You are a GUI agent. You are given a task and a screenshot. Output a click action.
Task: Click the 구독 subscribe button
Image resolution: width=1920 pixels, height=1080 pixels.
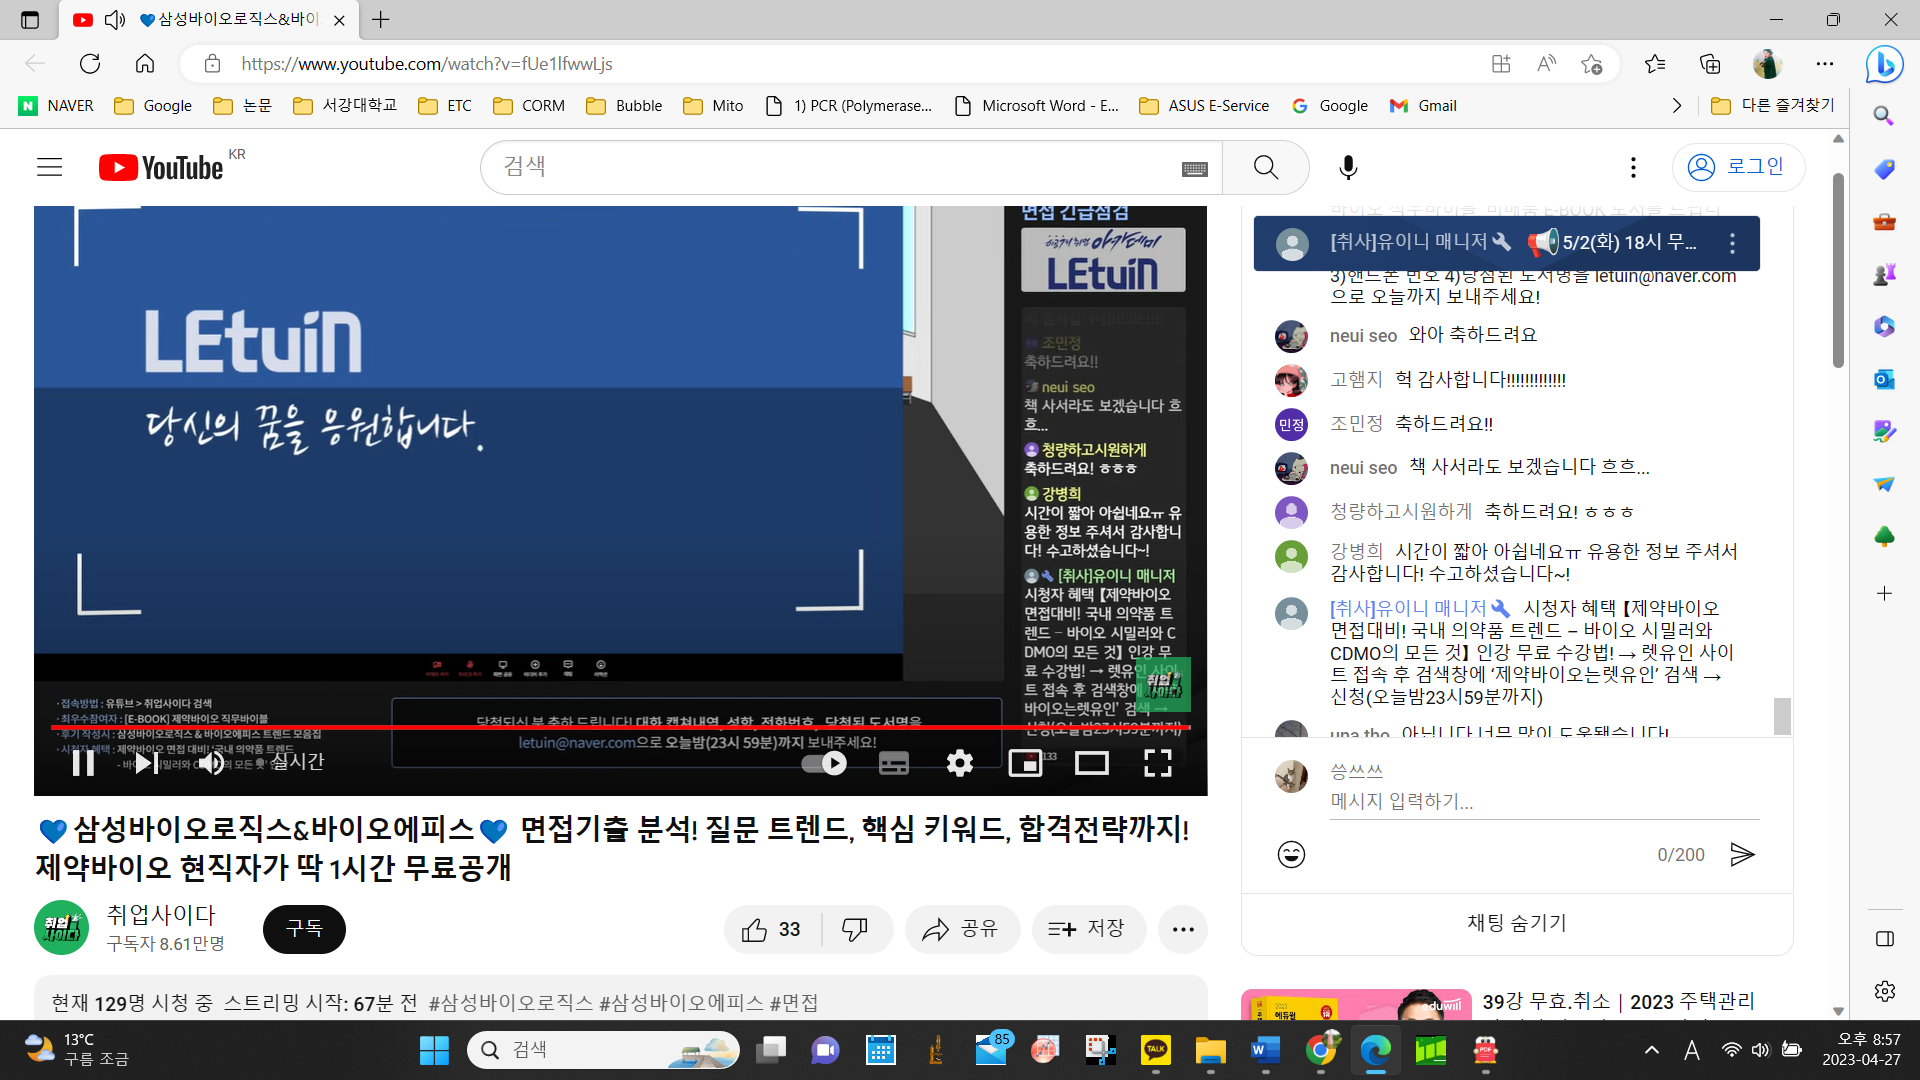[x=304, y=929]
